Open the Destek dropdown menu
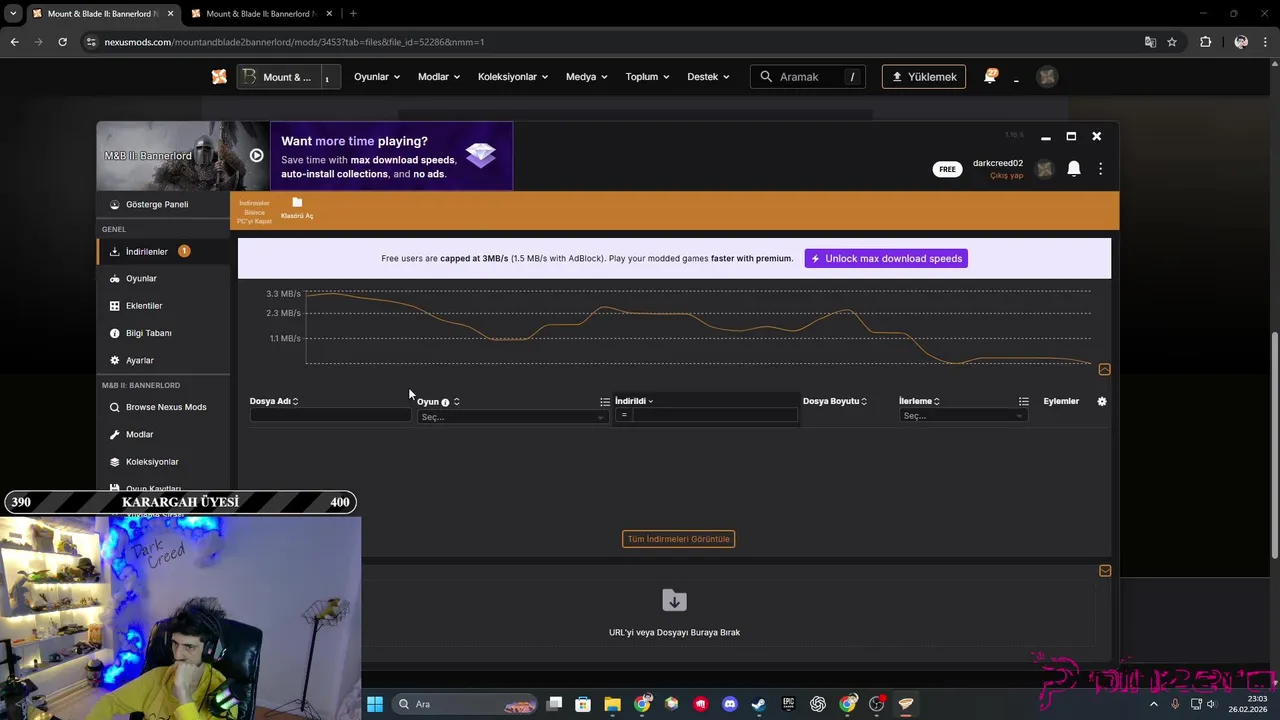Viewport: 1280px width, 720px height. tap(708, 77)
